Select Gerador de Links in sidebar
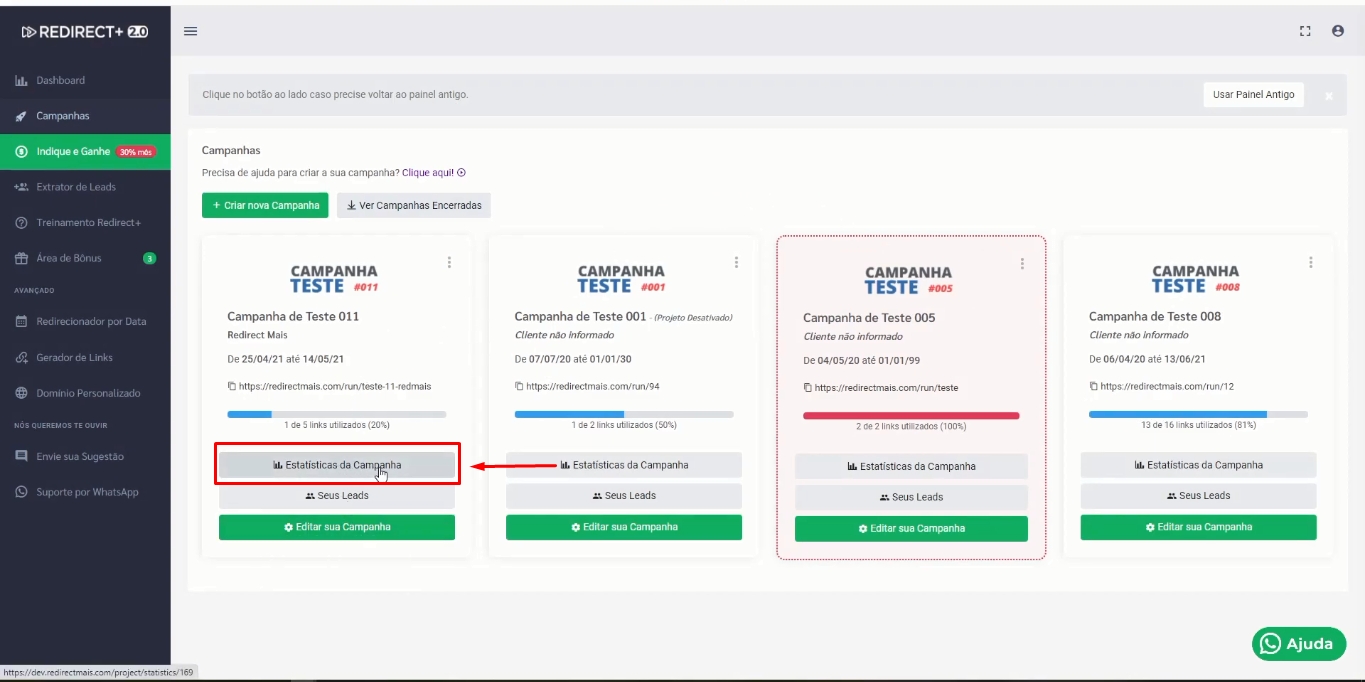The image size is (1365, 682). 74,357
